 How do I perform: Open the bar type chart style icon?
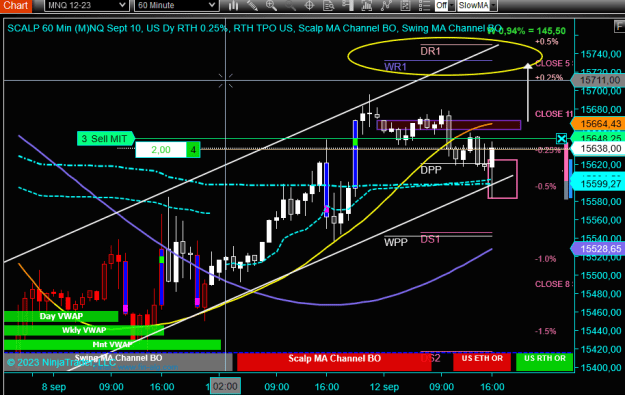pos(234,5)
